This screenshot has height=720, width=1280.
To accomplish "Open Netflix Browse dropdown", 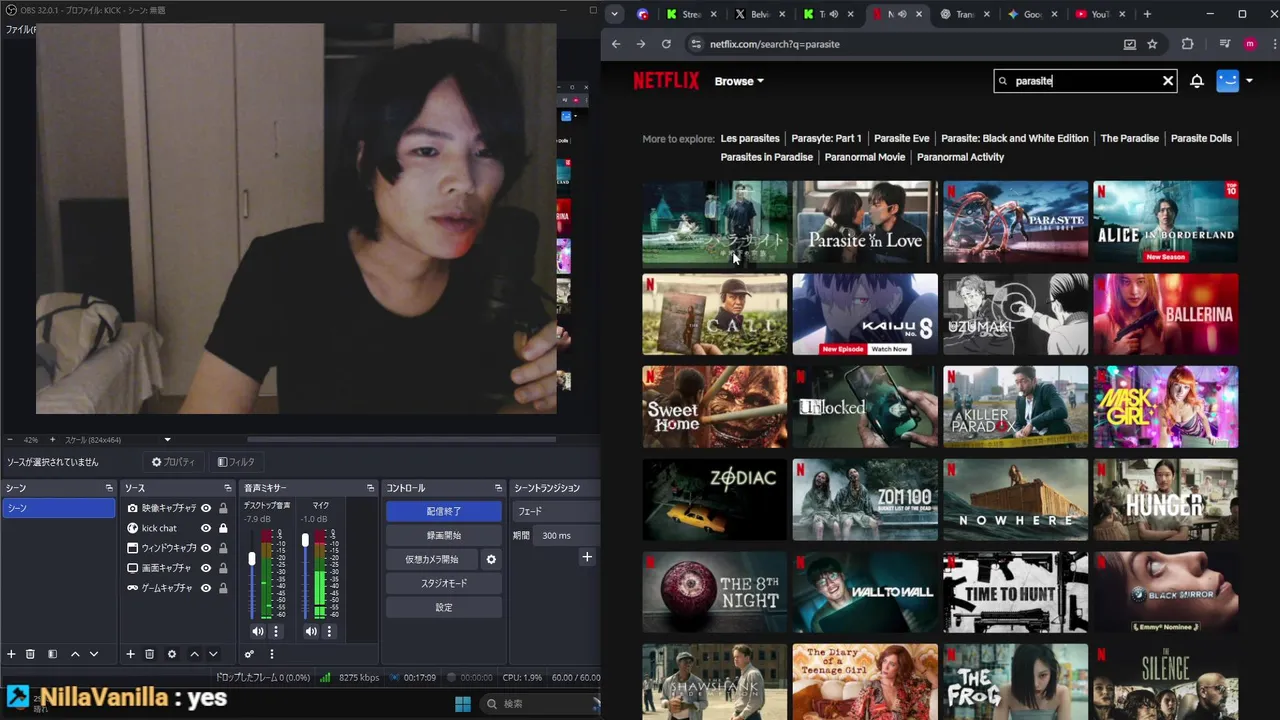I will (739, 81).
